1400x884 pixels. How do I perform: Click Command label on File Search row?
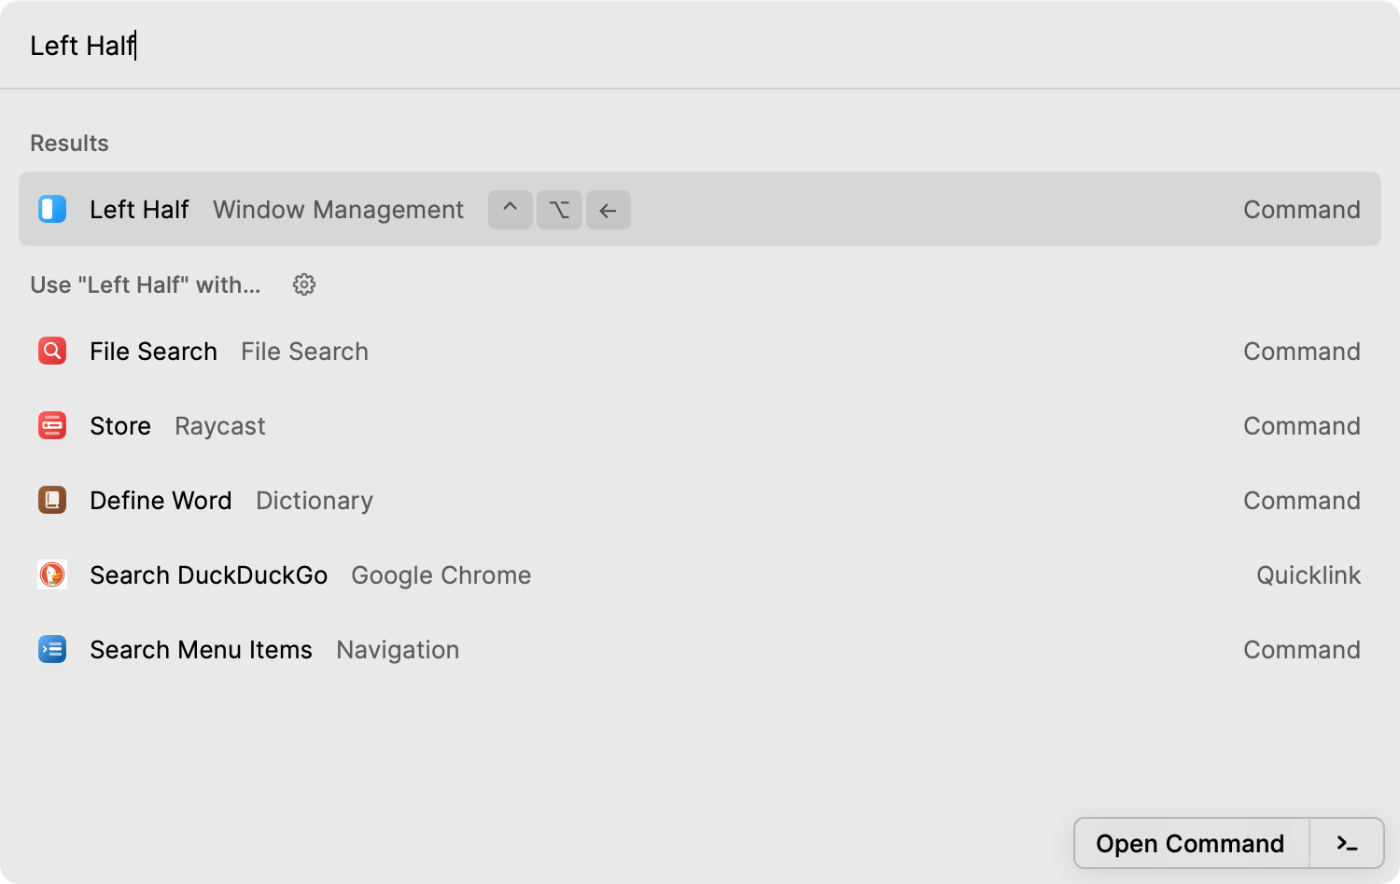pyautogui.click(x=1301, y=352)
